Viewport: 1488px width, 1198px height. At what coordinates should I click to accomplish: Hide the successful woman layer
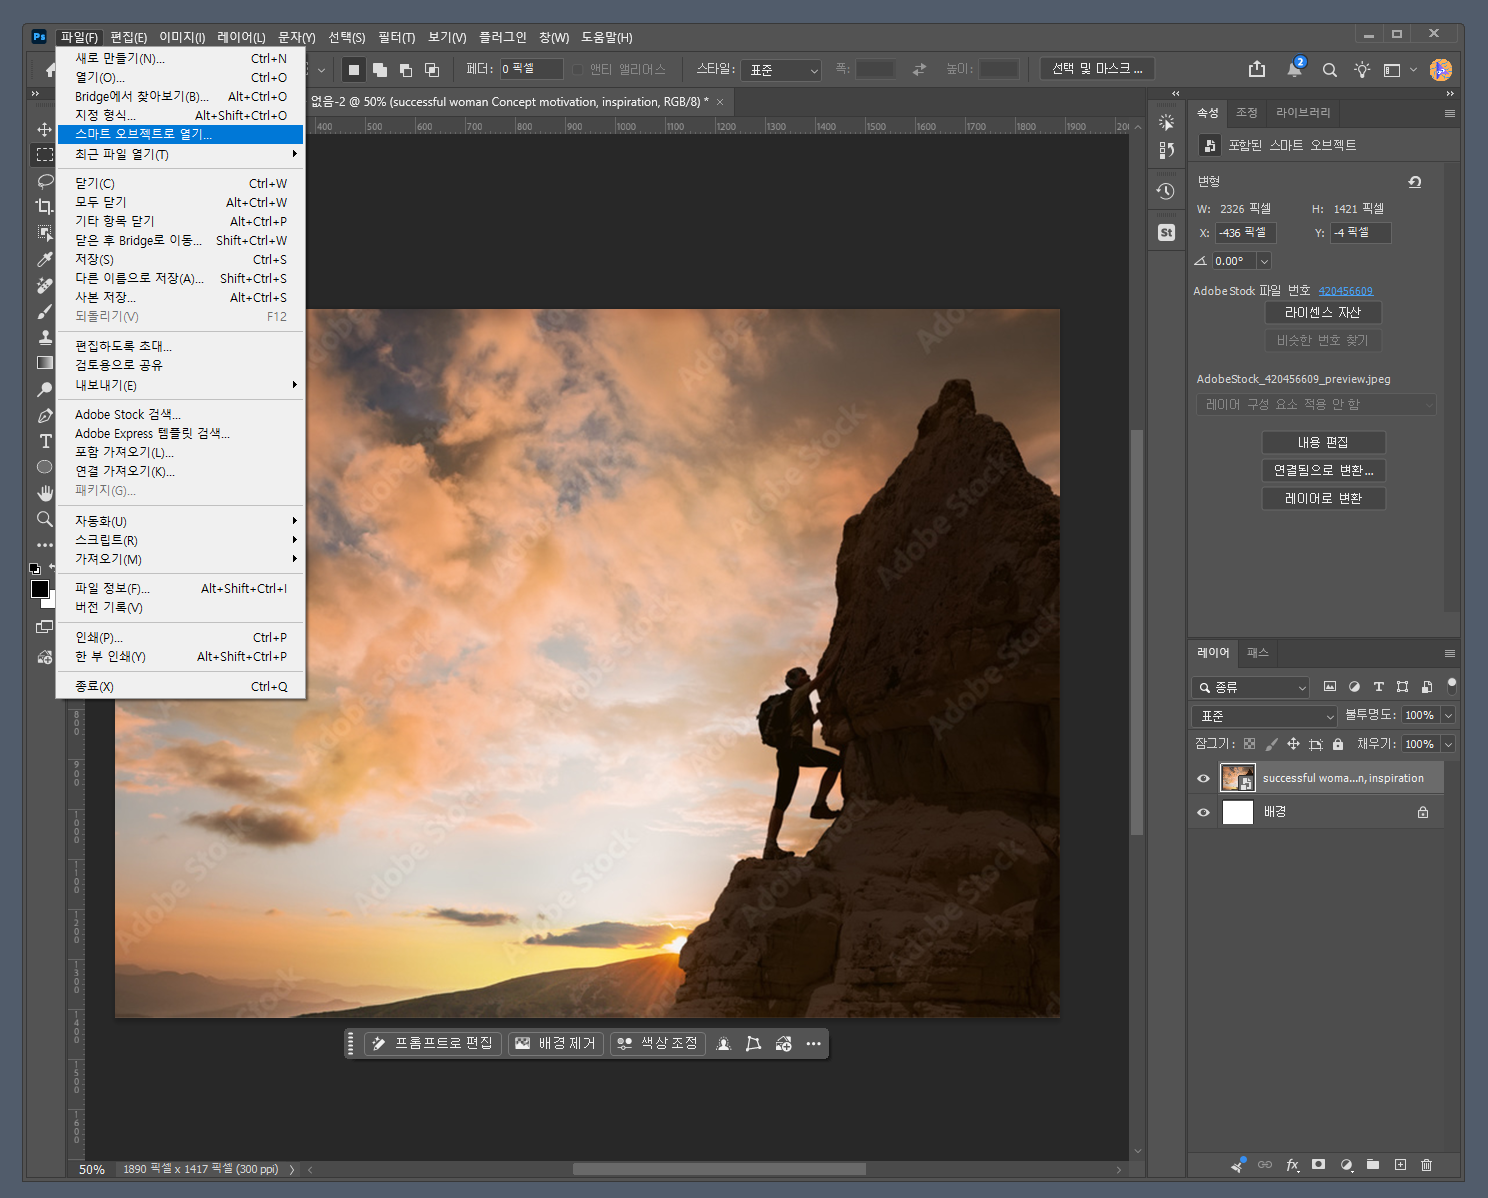(1203, 778)
